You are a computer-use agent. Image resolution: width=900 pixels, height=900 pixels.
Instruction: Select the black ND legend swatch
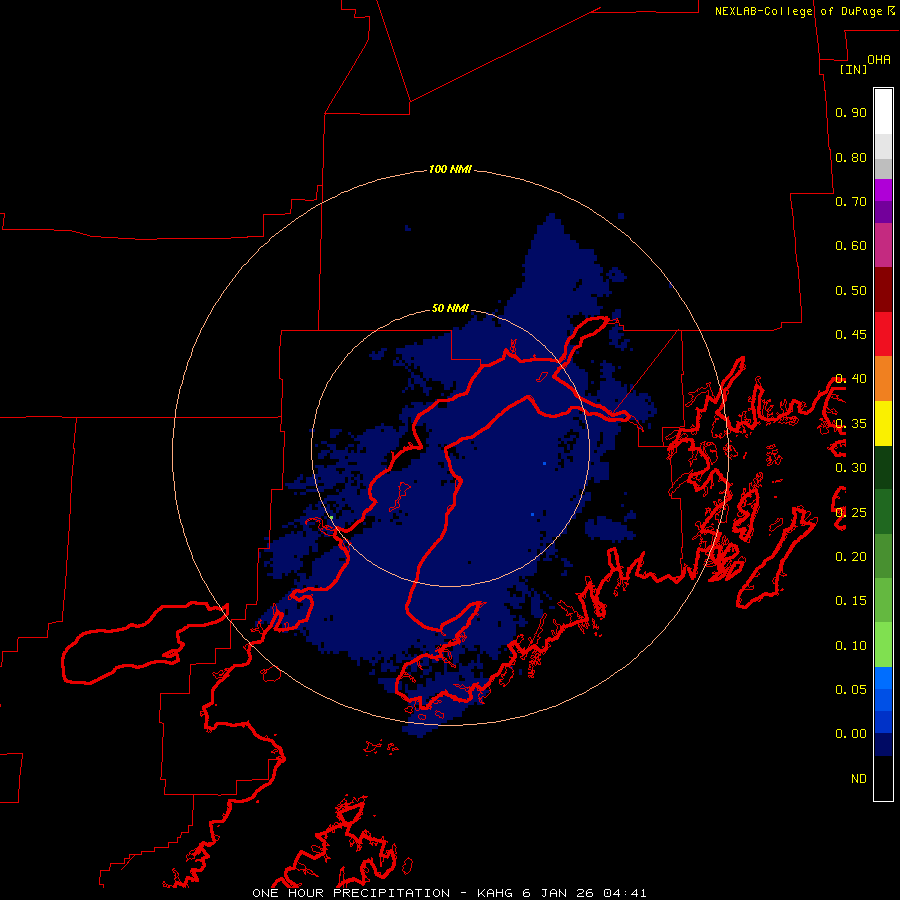point(883,778)
